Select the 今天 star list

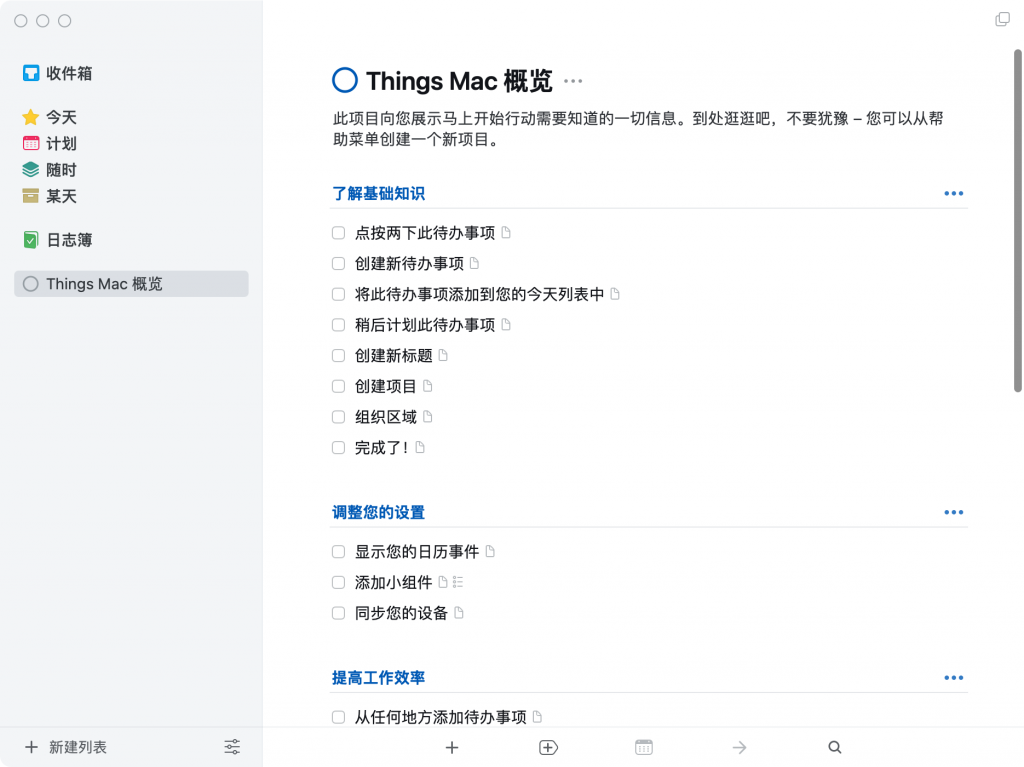point(62,117)
